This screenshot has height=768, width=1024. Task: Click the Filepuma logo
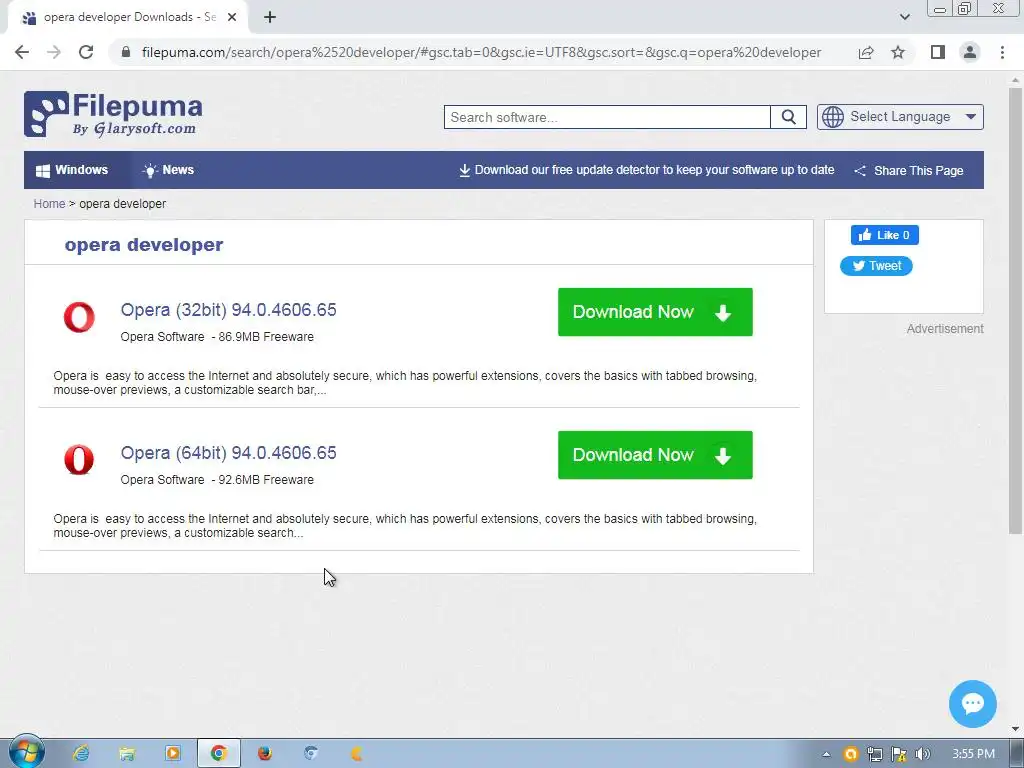[x=113, y=114]
